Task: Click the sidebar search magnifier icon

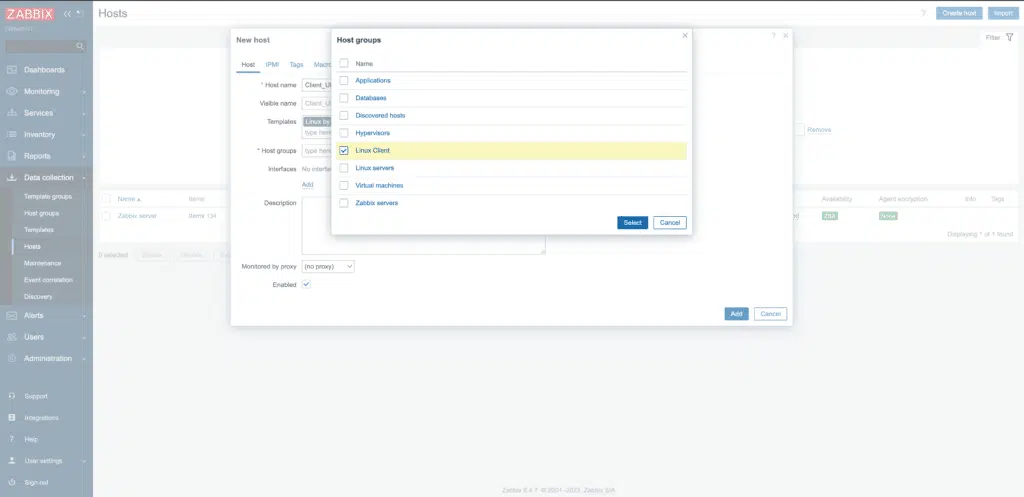Action: pyautogui.click(x=80, y=46)
